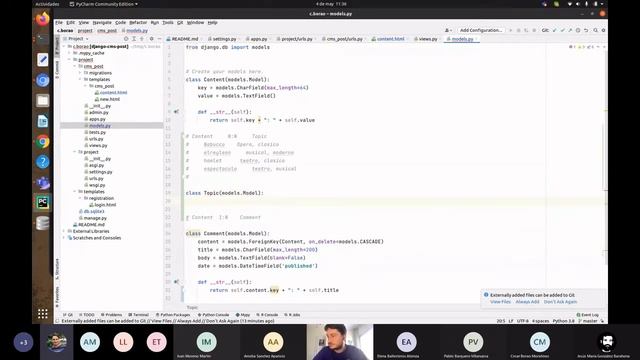The height and width of the screenshot is (360, 640).
Task: Open the Git tool window
Action: click(x=68, y=315)
